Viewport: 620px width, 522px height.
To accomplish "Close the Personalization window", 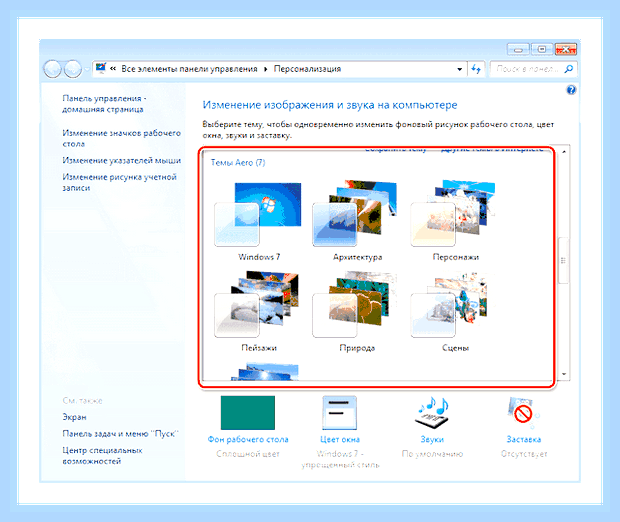I will click(565, 49).
